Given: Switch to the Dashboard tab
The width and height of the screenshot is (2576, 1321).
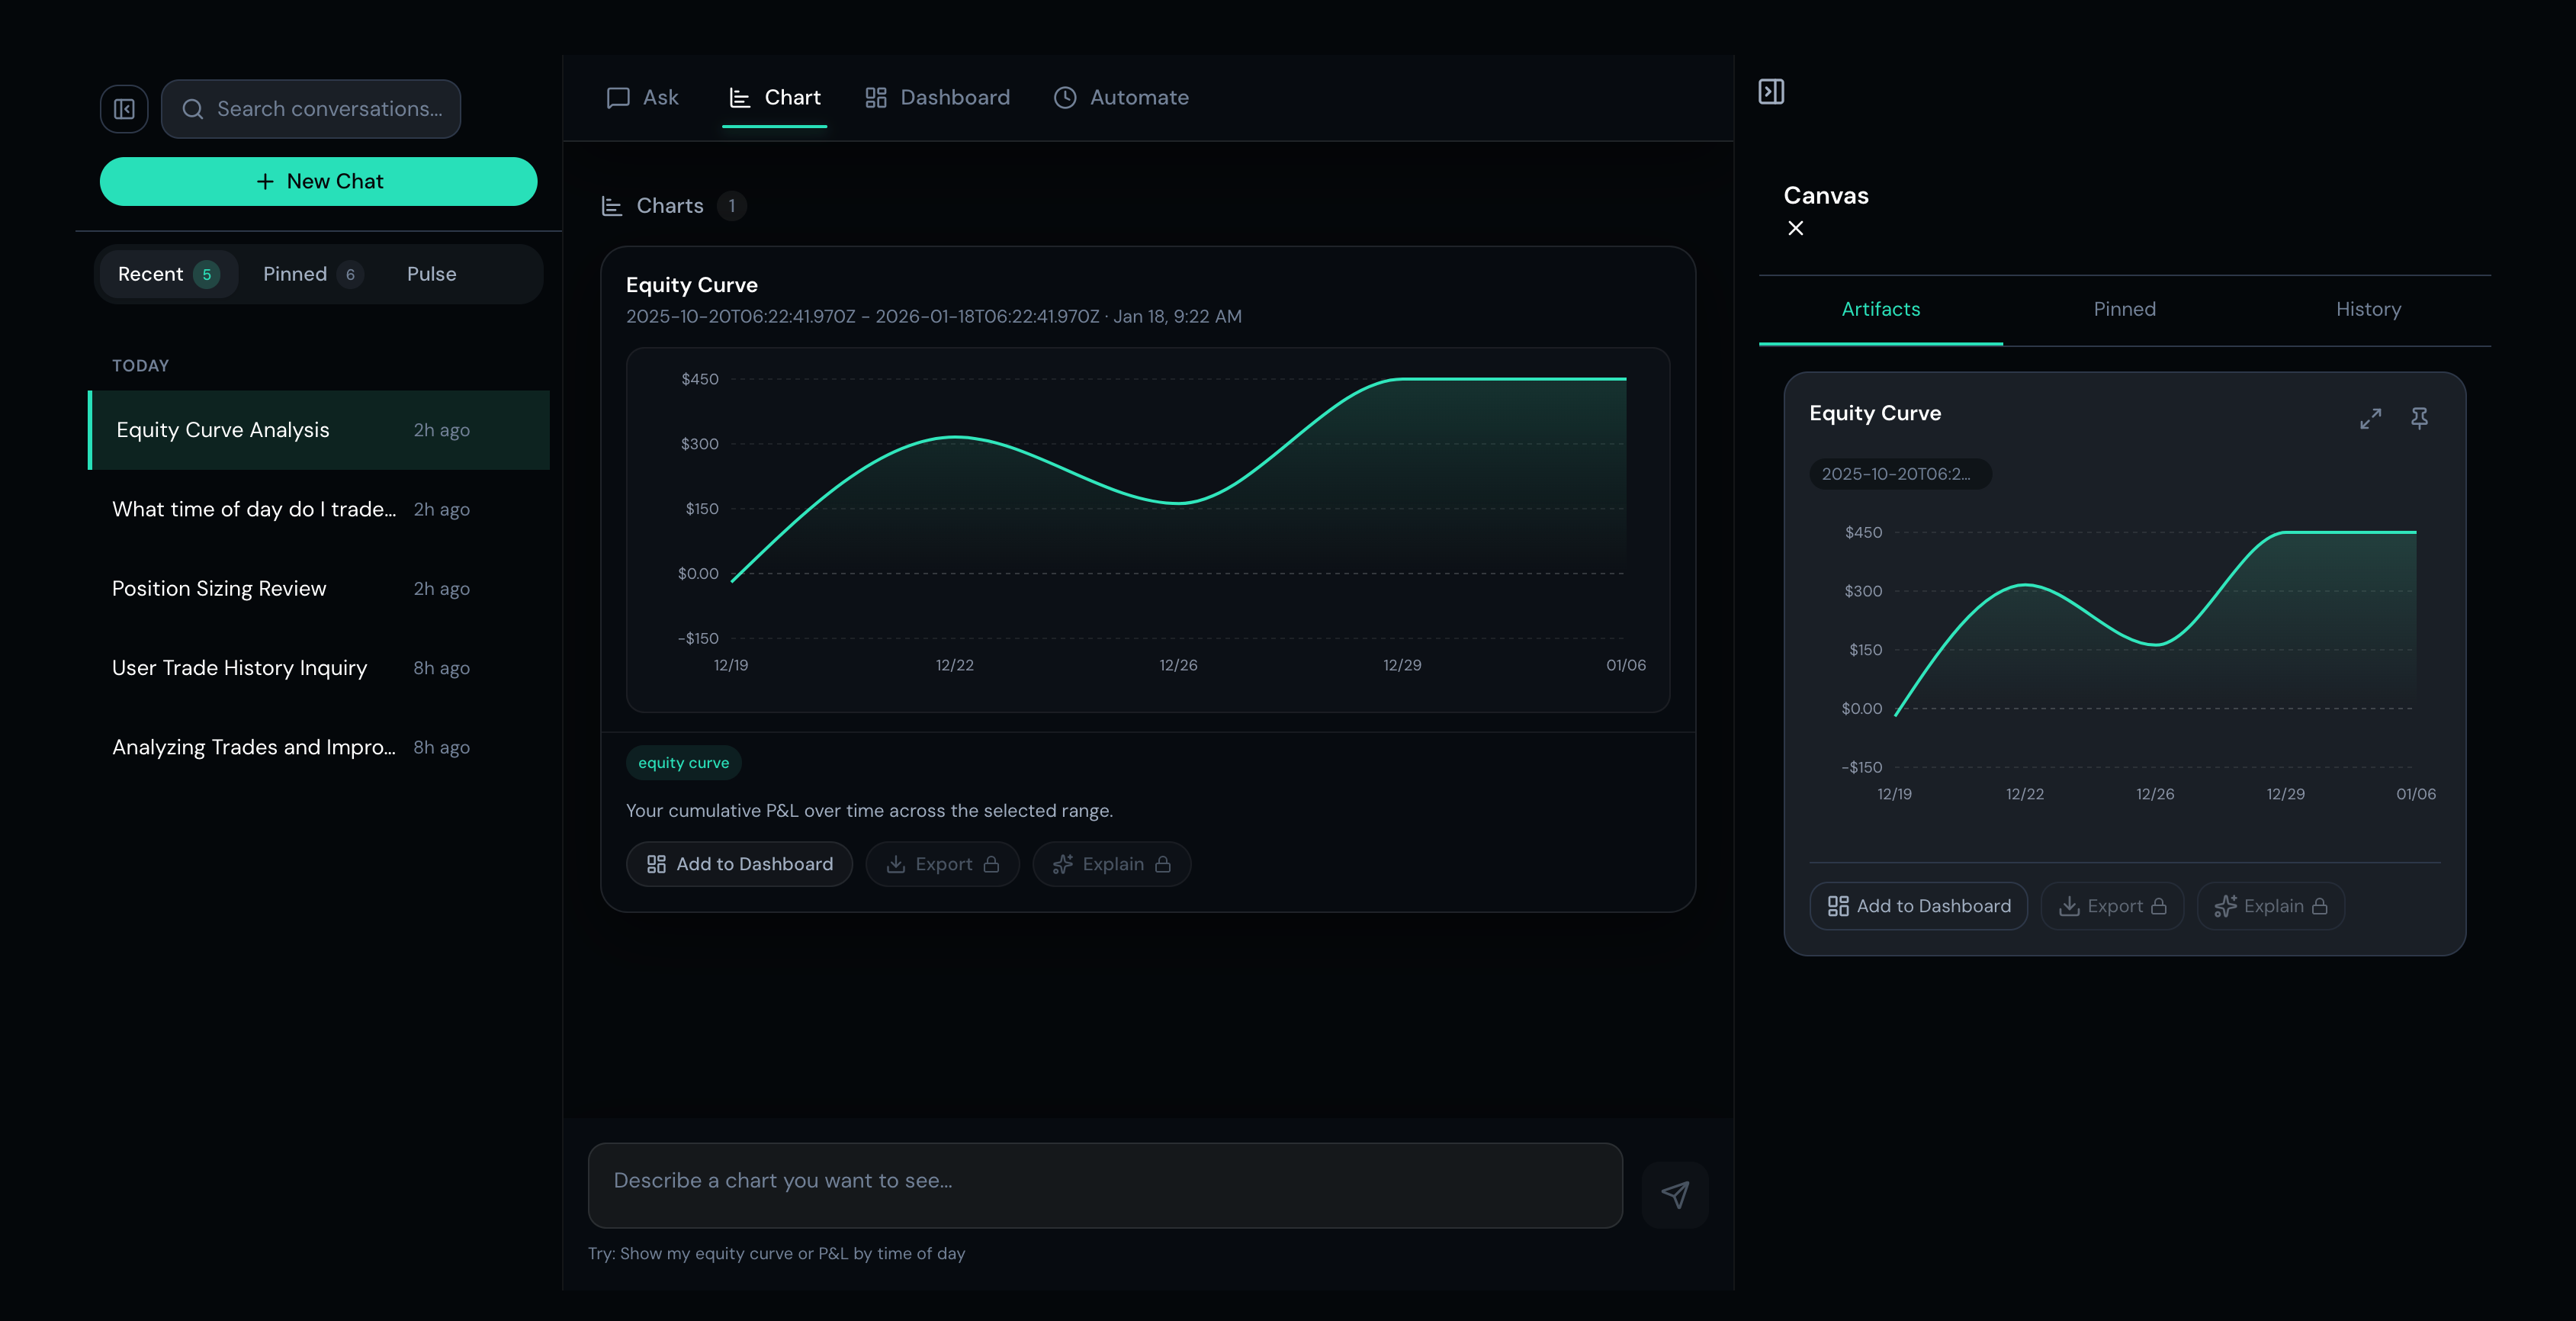Looking at the screenshot, I should tap(937, 98).
